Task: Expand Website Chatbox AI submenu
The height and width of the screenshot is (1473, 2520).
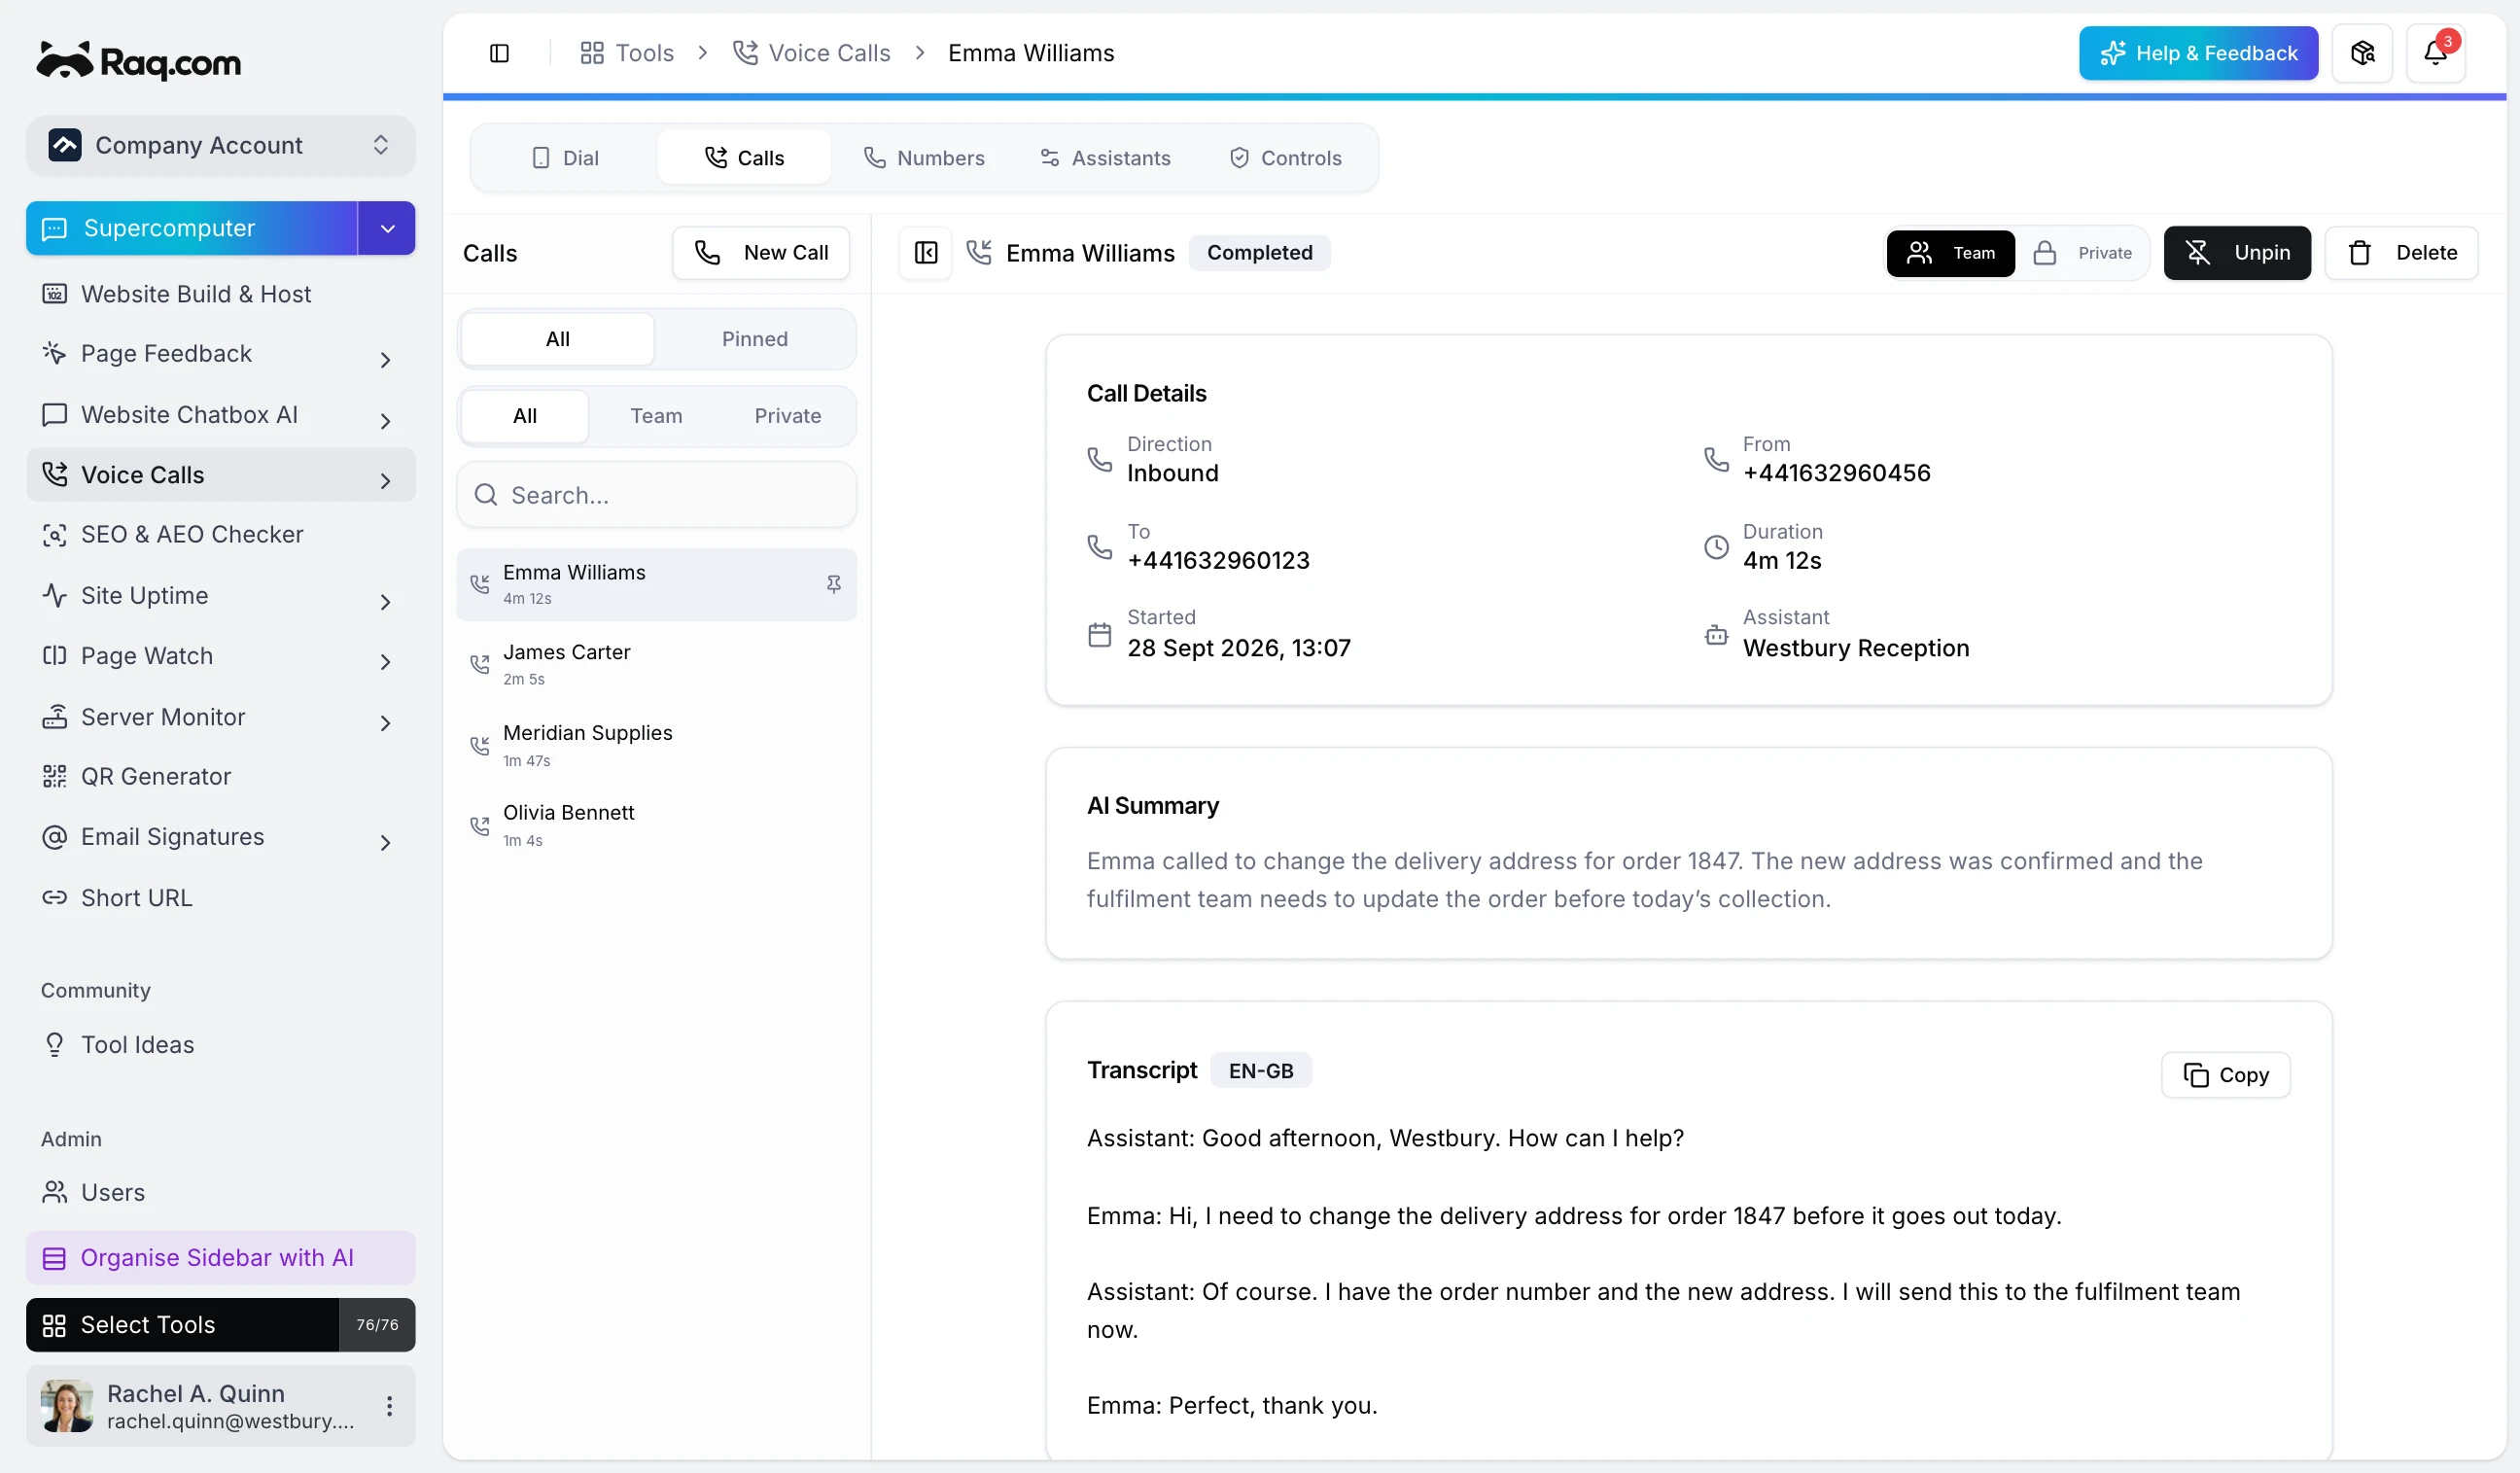Action: click(385, 421)
